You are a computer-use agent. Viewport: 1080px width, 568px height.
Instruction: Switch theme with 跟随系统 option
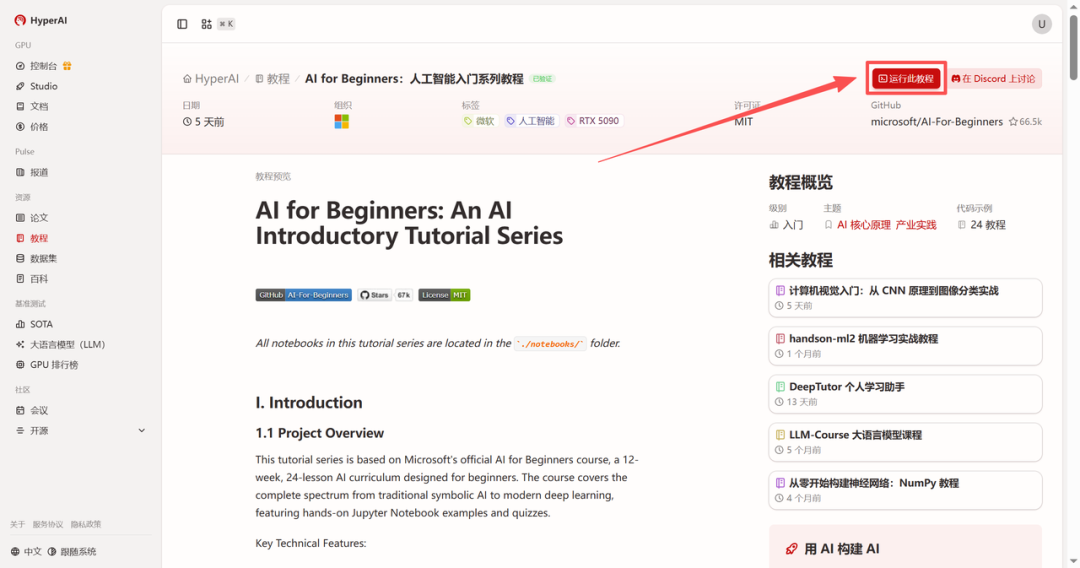point(72,551)
